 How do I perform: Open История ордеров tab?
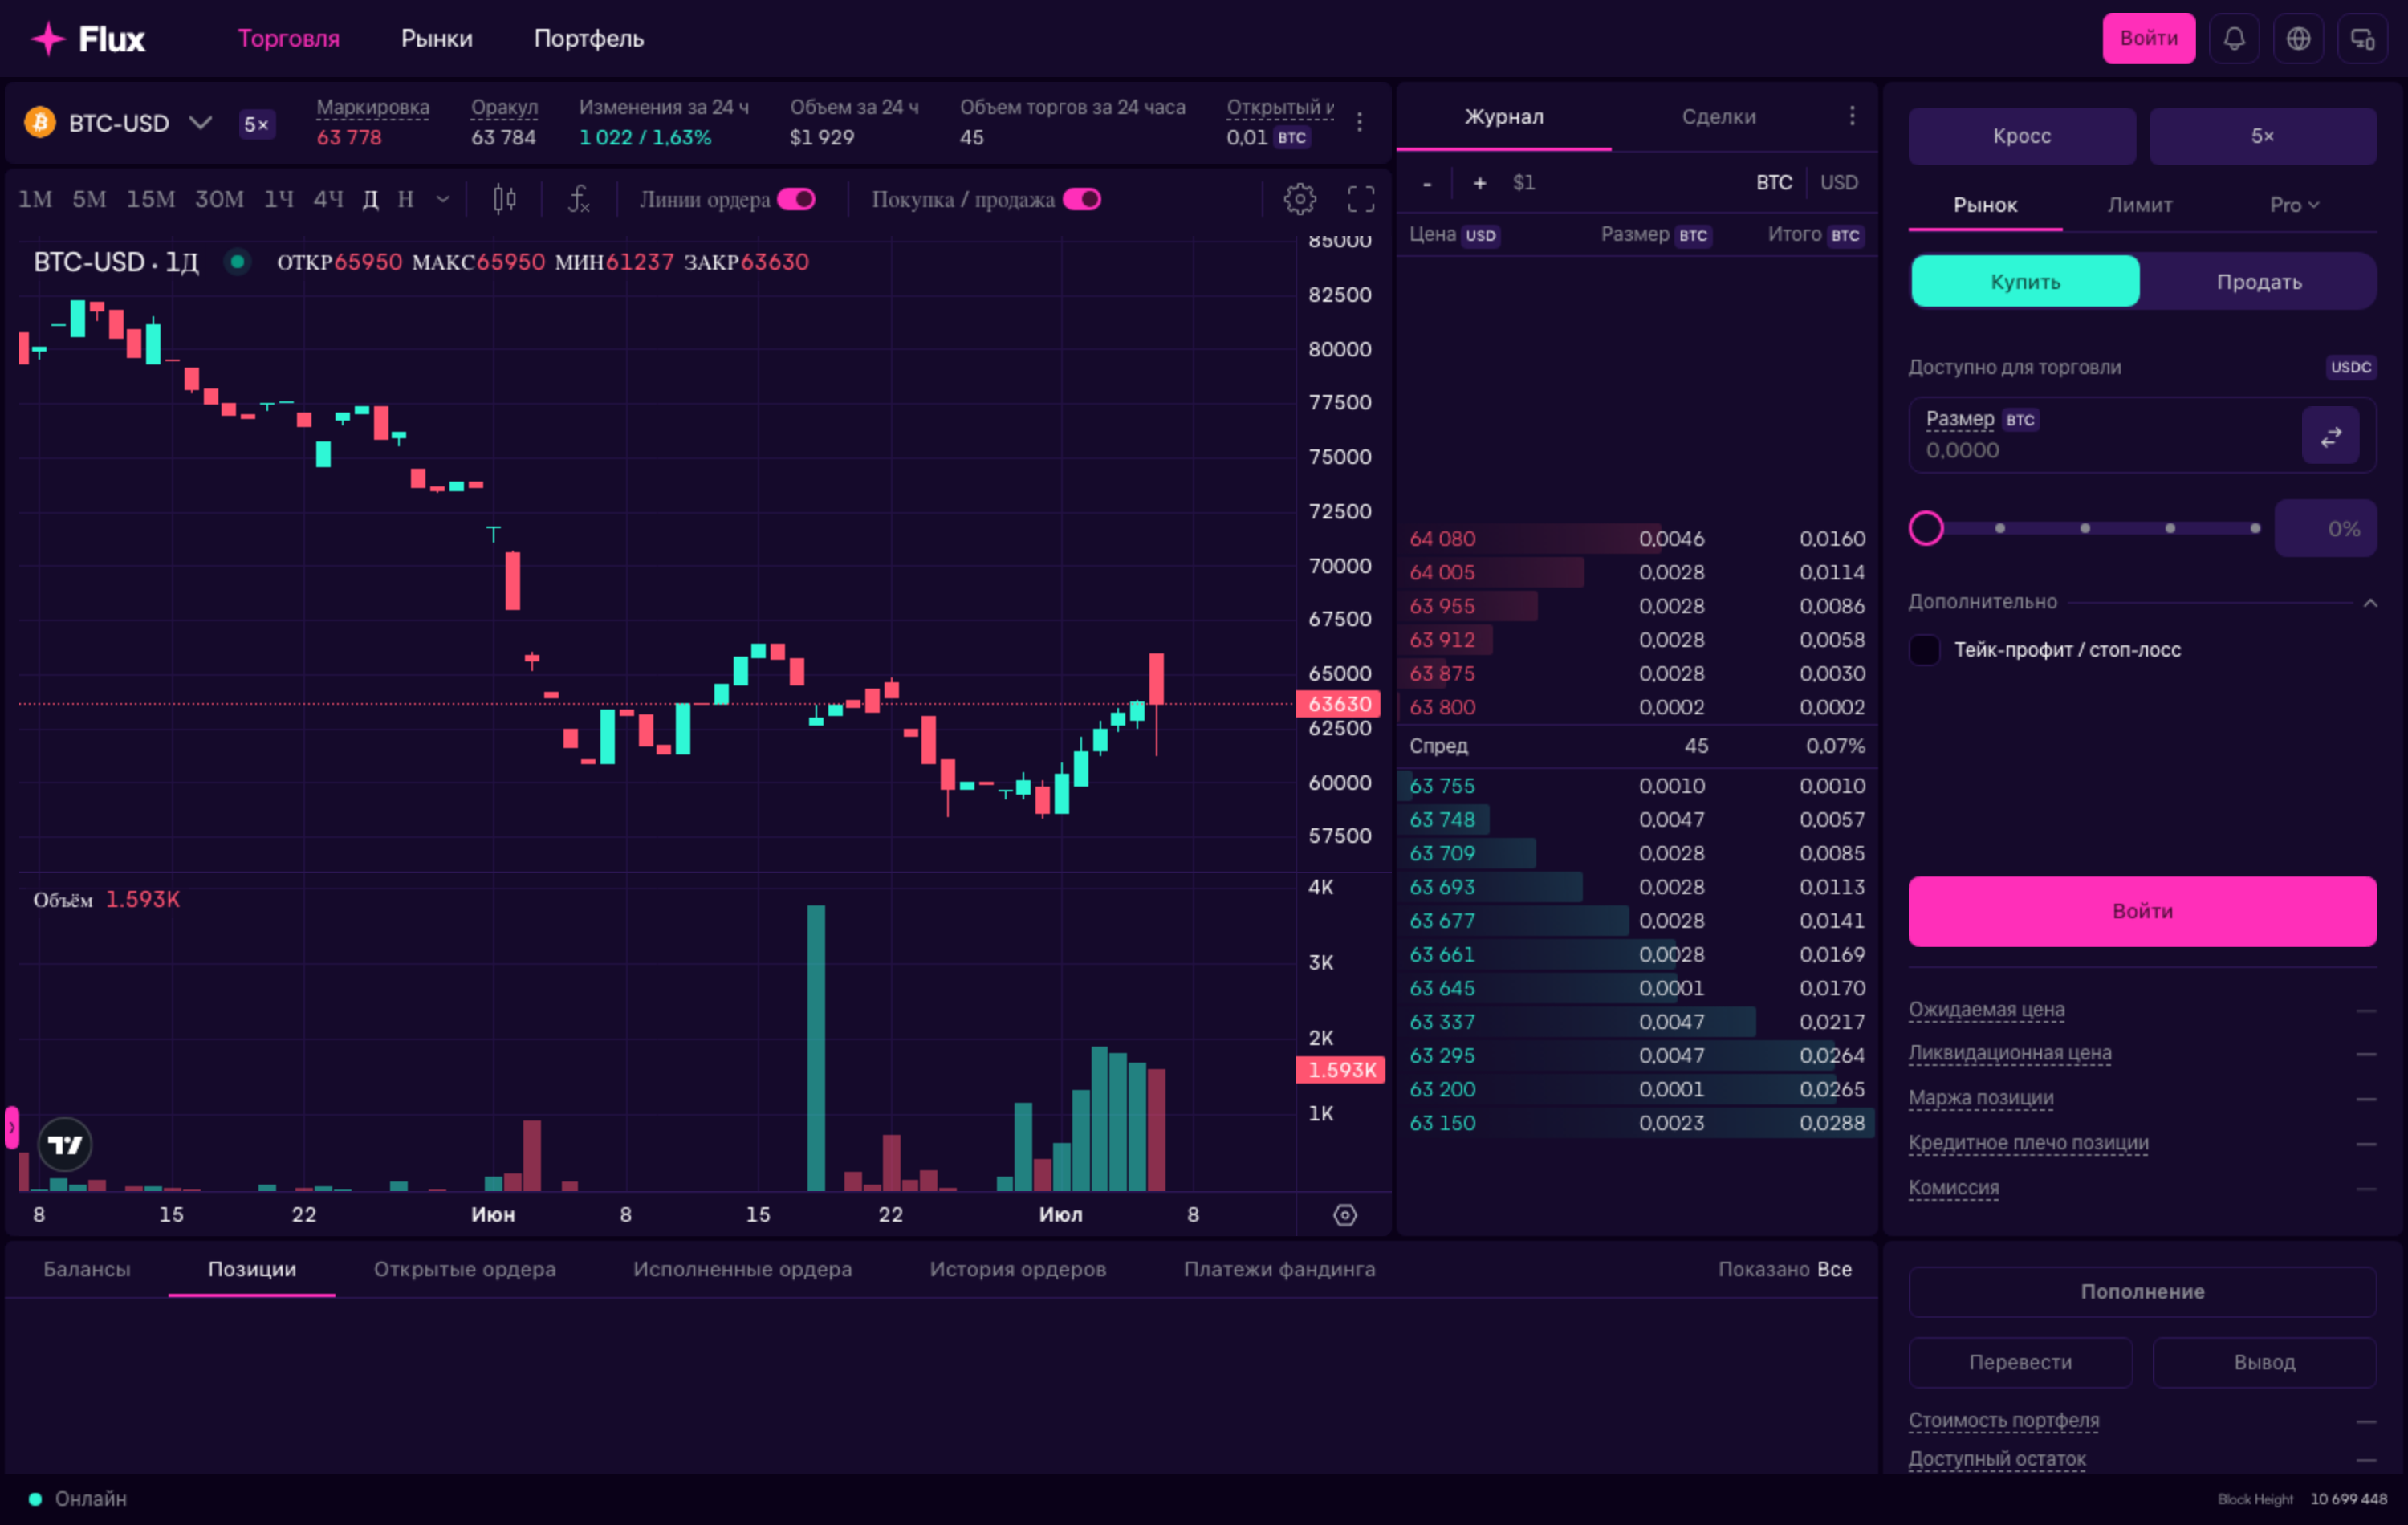1017,1269
